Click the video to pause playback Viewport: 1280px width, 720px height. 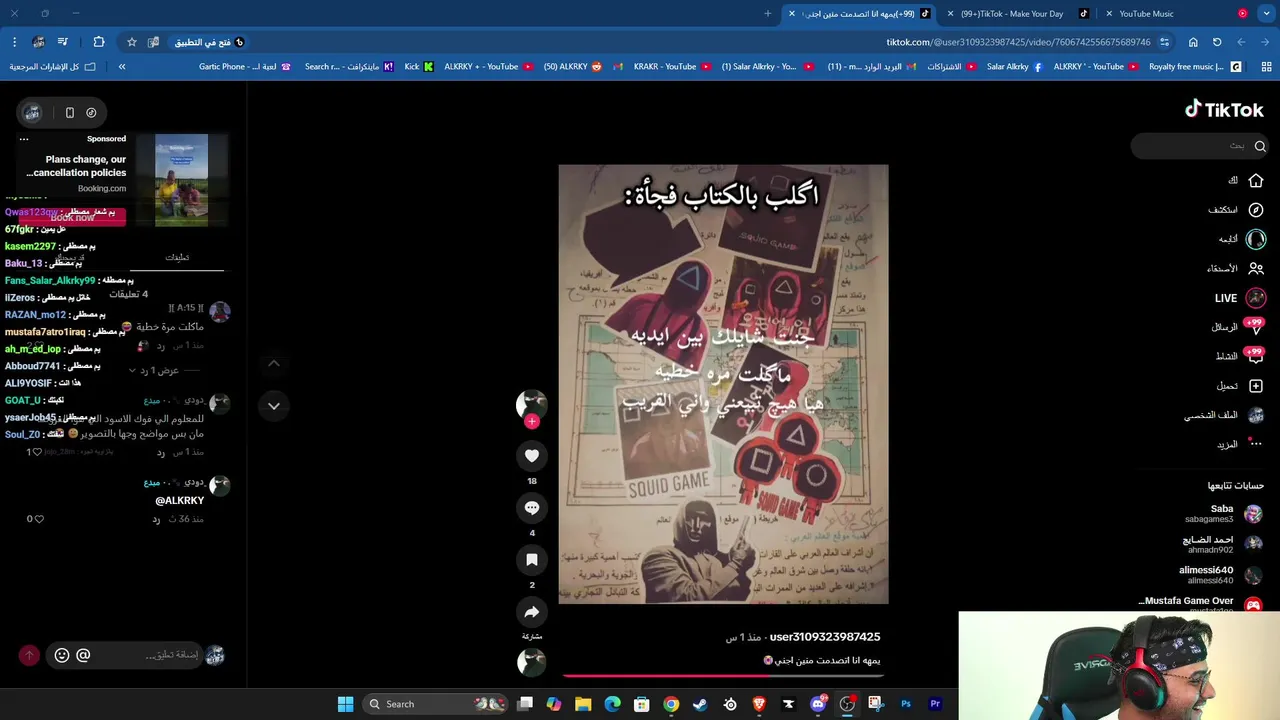tap(723, 384)
